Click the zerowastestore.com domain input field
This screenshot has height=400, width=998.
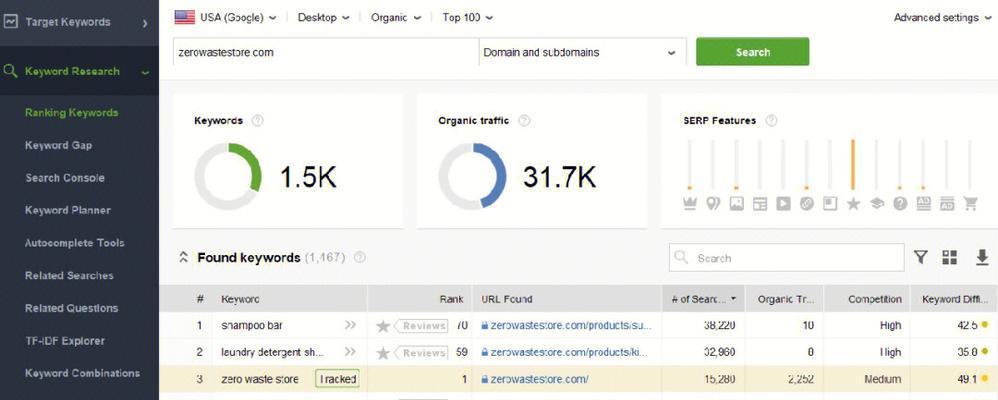tap(325, 52)
